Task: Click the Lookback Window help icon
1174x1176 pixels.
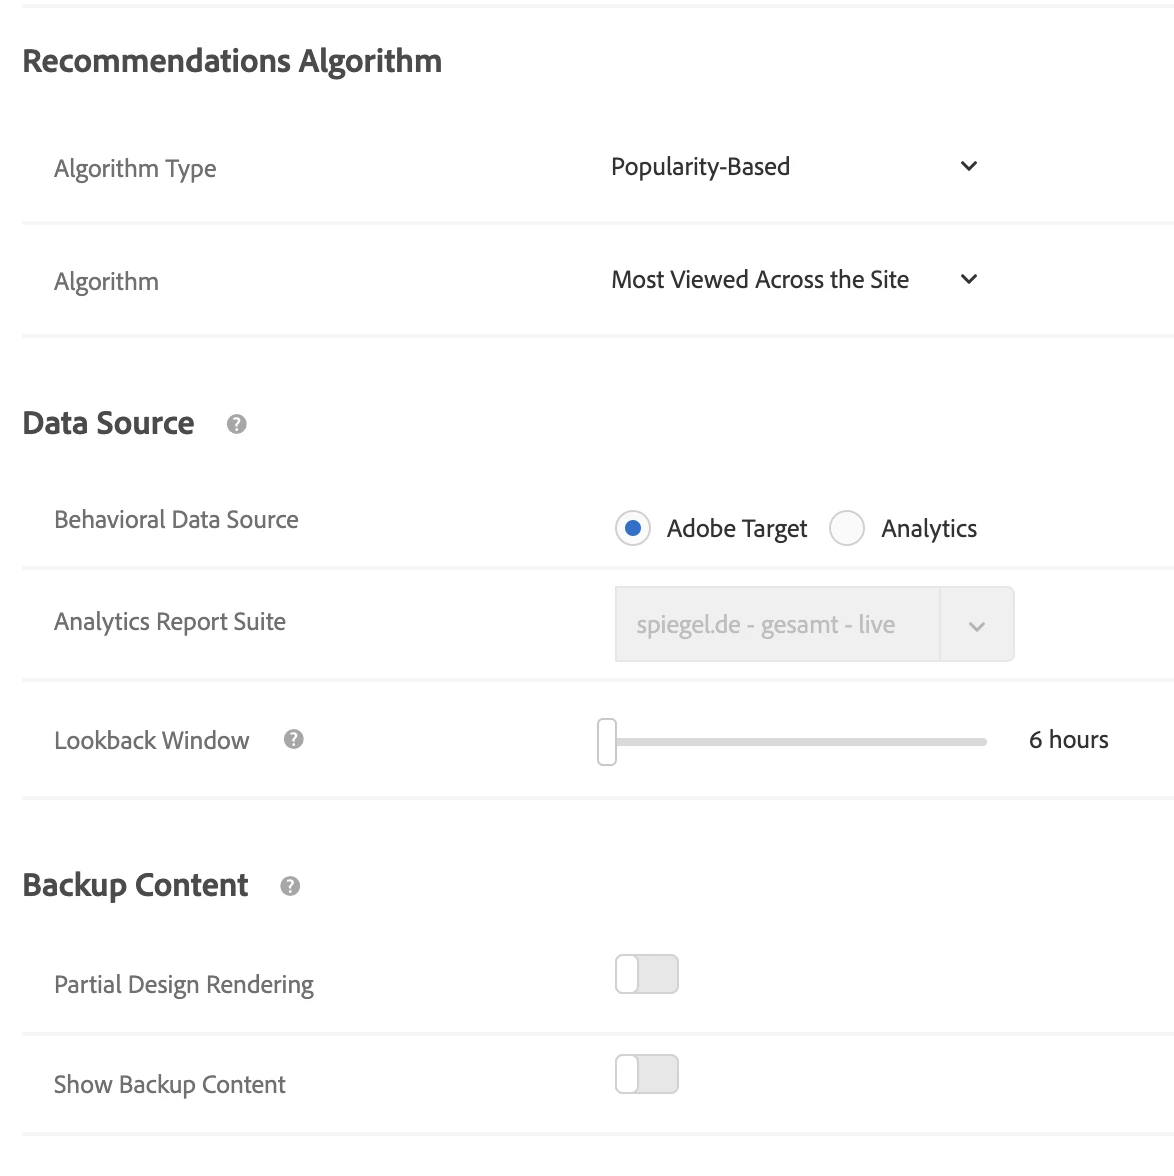Action: point(293,740)
